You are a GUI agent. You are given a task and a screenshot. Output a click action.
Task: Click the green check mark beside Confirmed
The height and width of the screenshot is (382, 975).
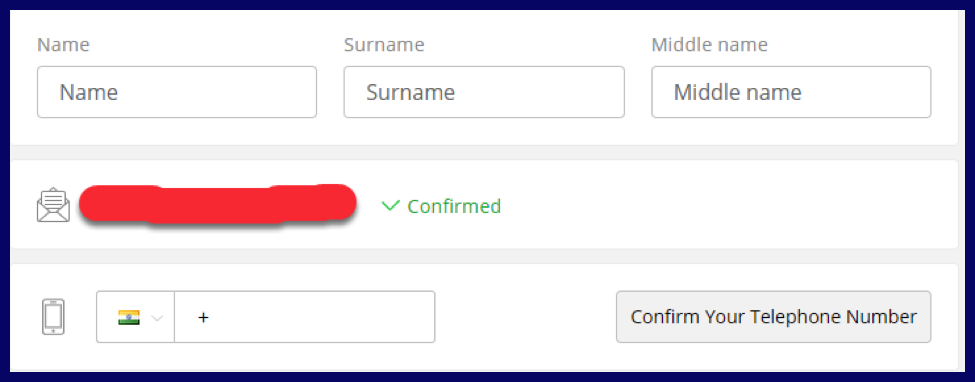(390, 205)
